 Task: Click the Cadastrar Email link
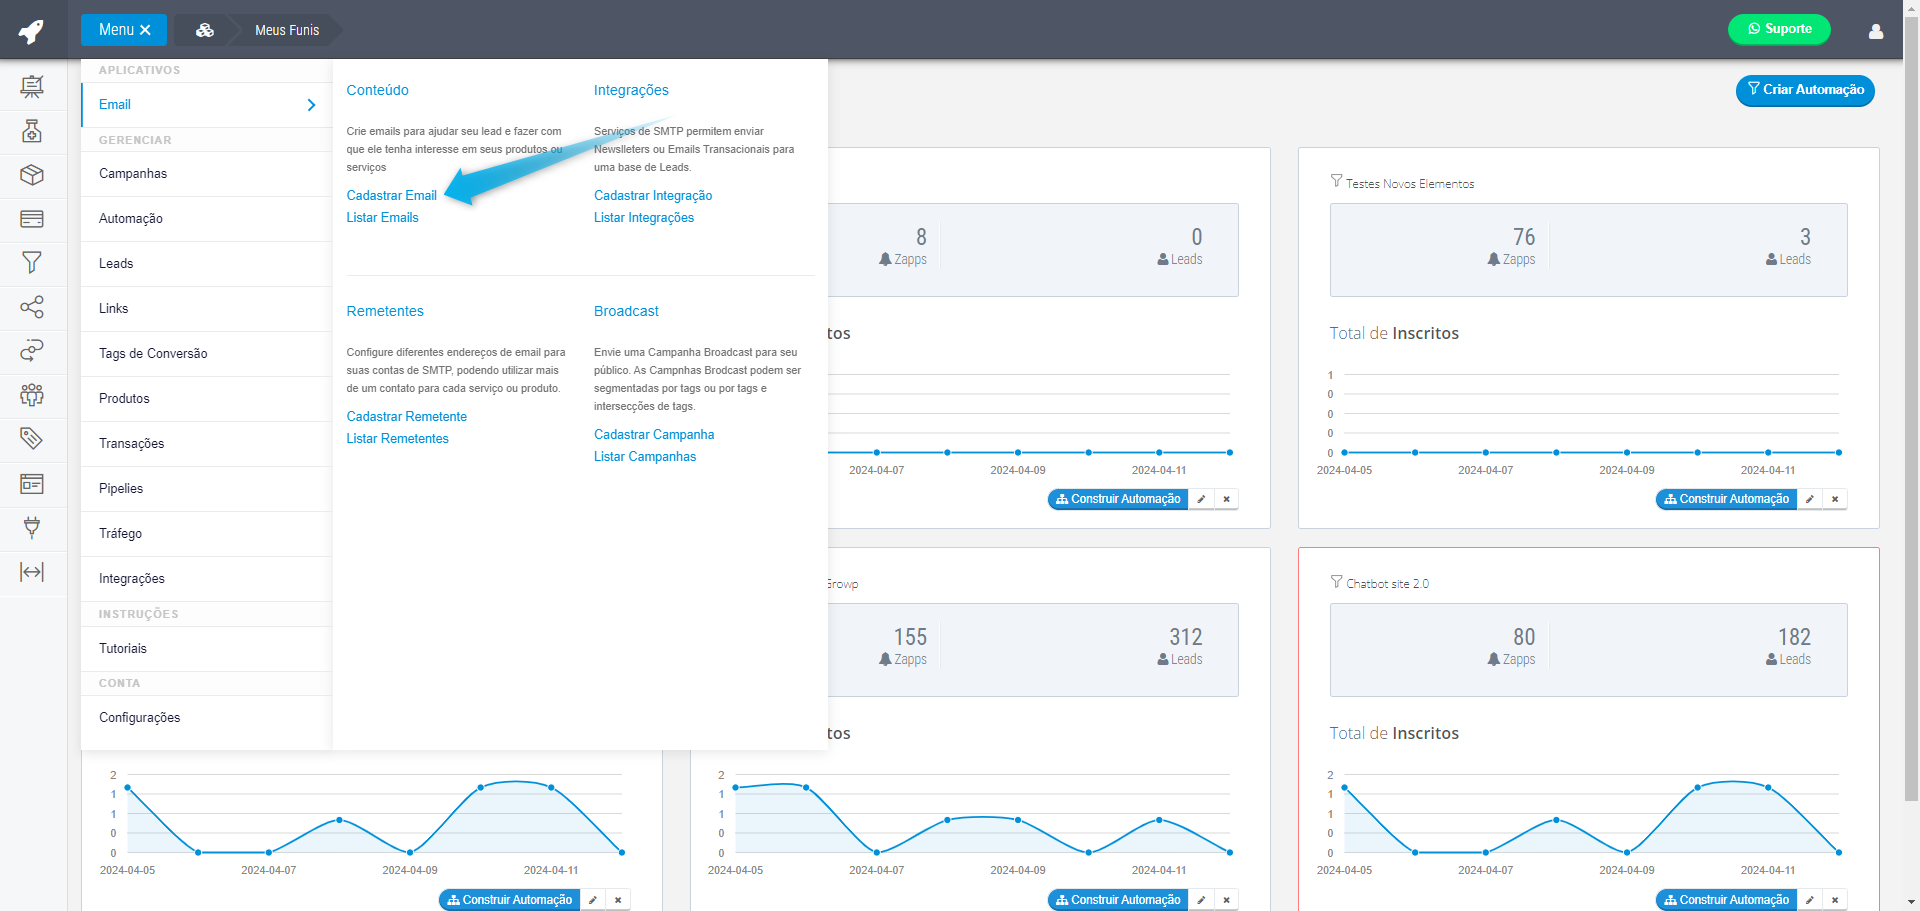click(391, 196)
